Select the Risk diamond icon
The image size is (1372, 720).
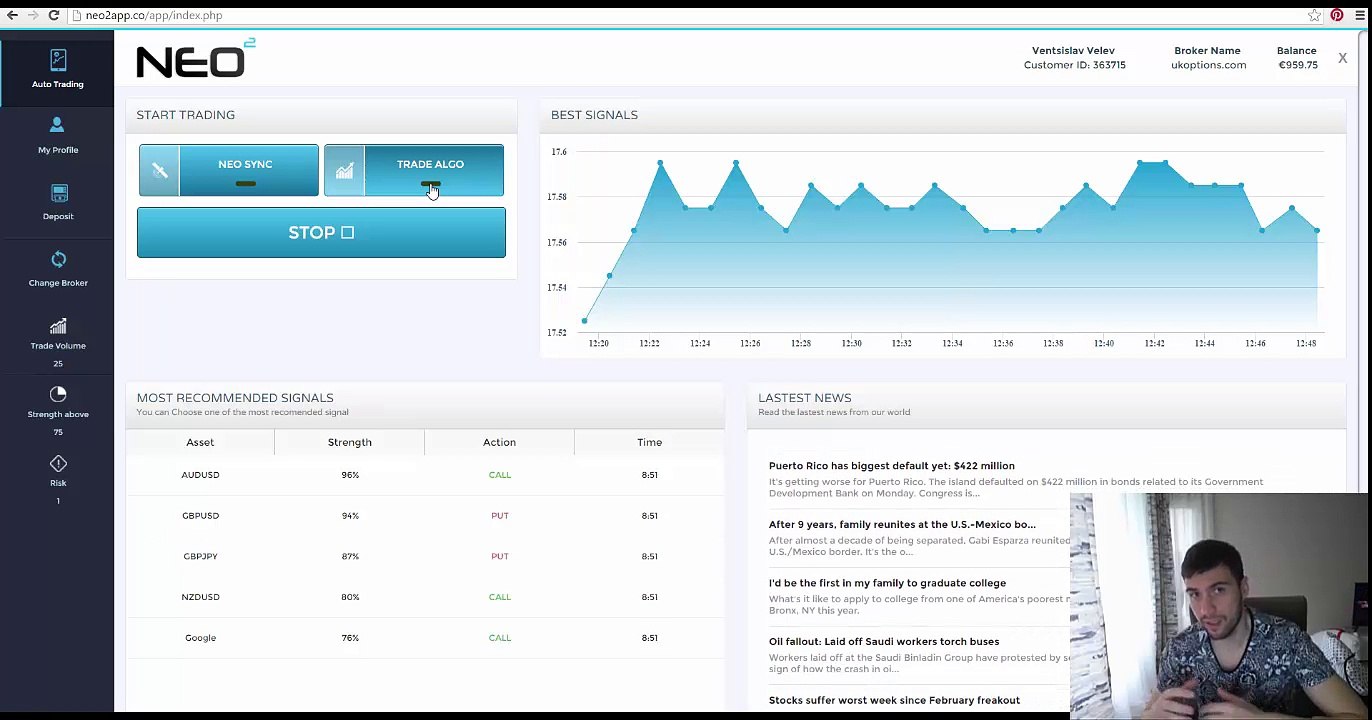(58, 463)
